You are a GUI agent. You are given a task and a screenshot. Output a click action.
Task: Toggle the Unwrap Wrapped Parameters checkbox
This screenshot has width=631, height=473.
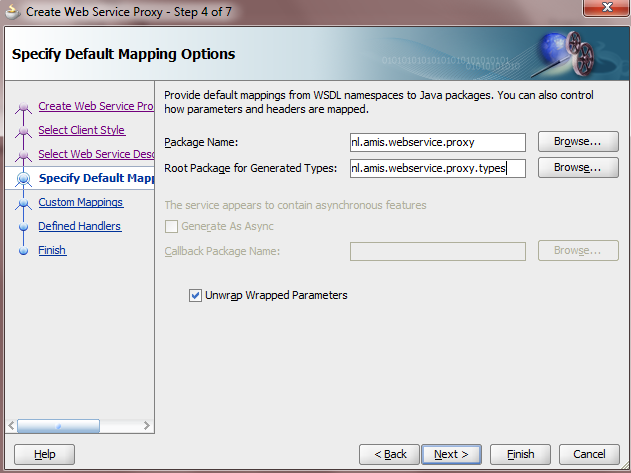[195, 296]
